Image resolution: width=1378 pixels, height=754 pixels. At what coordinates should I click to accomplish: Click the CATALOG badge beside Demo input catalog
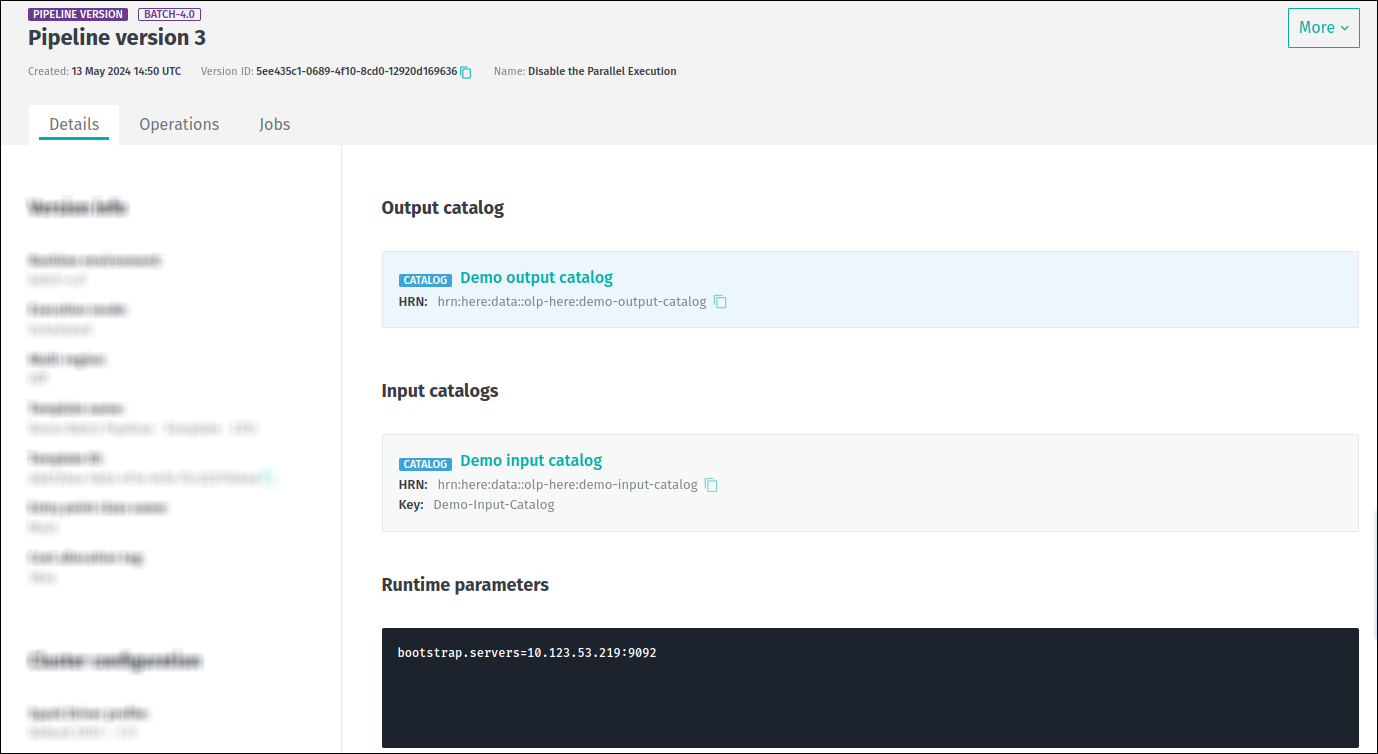pyautogui.click(x=425, y=463)
